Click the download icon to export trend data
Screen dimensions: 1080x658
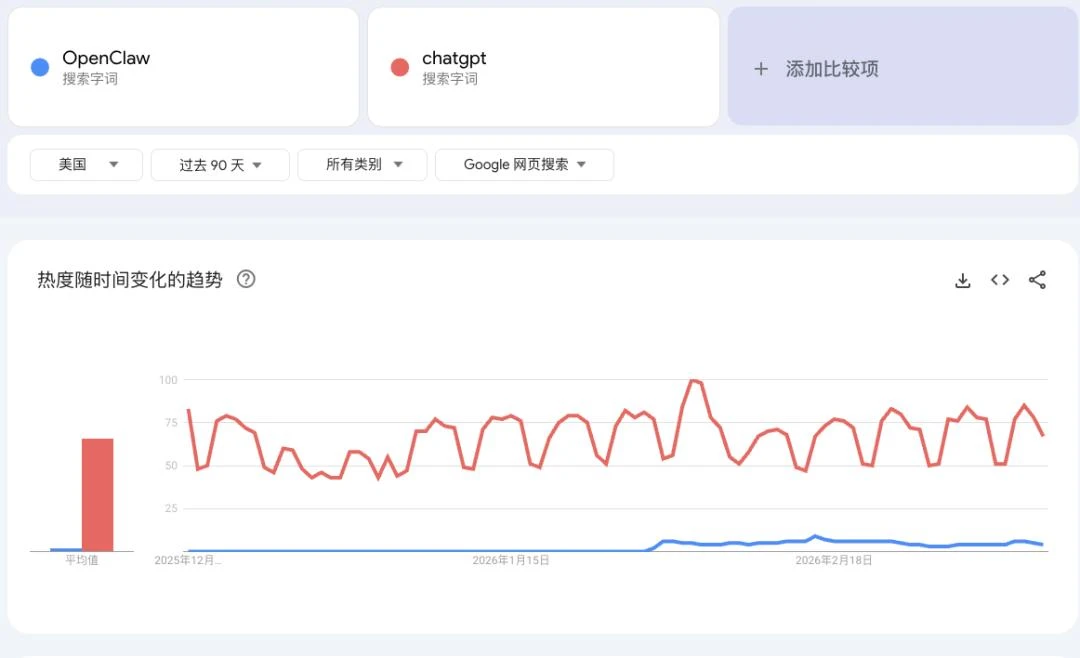(962, 280)
